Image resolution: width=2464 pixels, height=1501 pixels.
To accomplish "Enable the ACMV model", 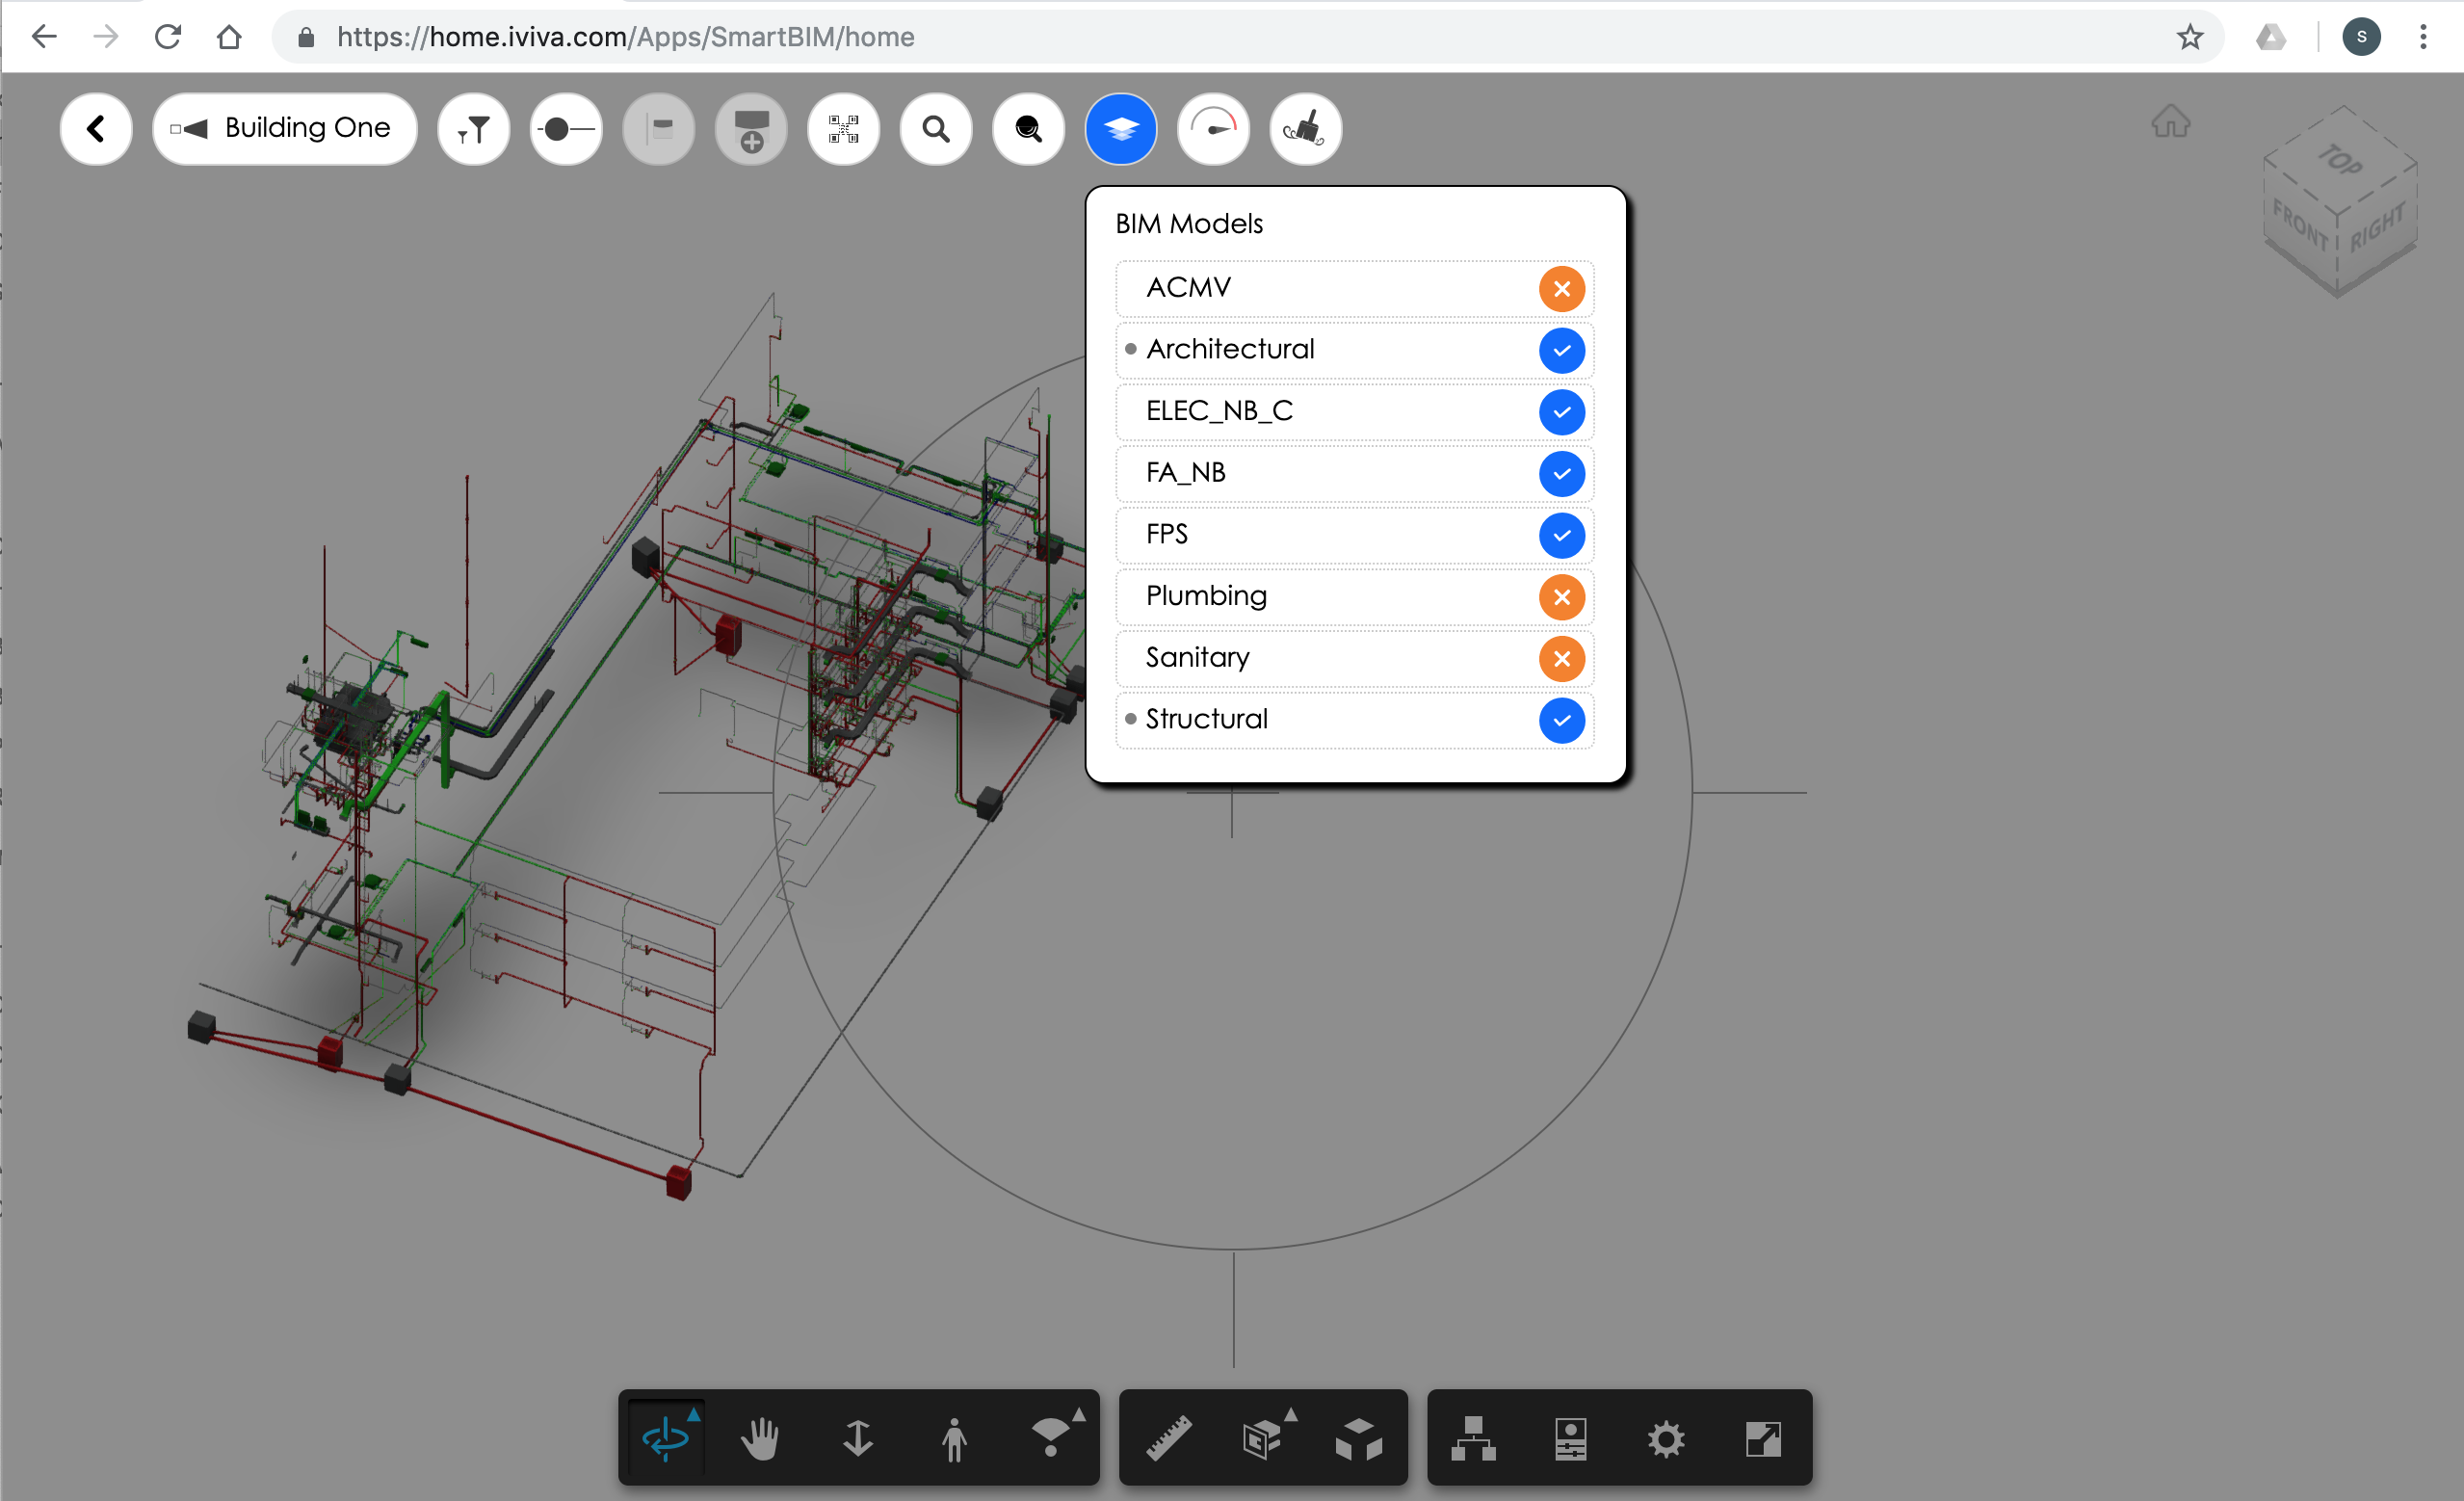I will (x=1561, y=289).
